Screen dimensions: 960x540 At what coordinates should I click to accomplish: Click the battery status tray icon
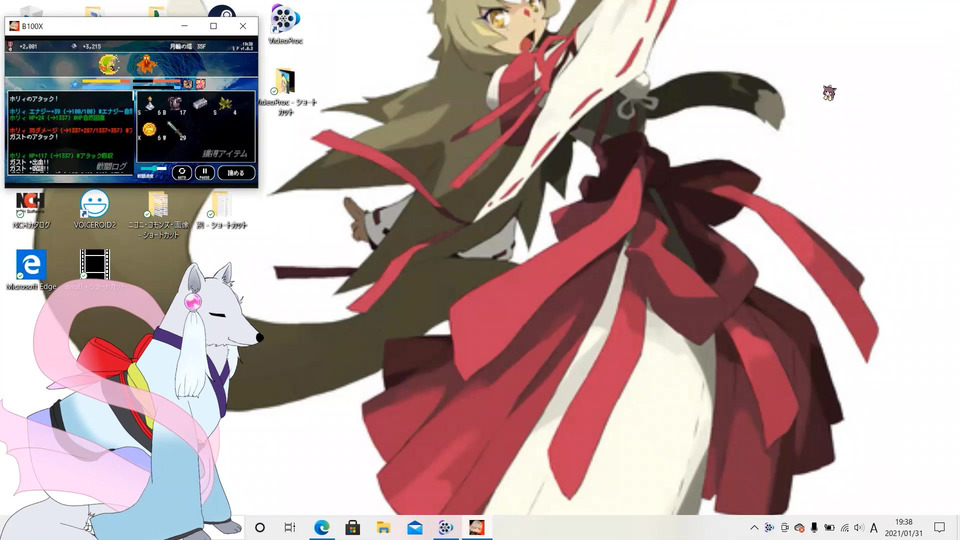pyautogui.click(x=829, y=527)
